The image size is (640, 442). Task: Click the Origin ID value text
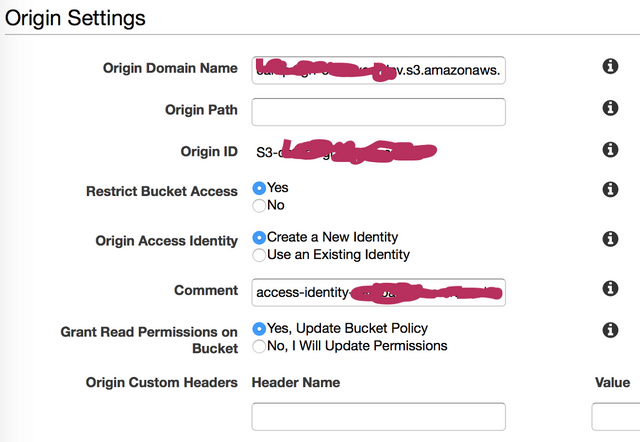346,152
